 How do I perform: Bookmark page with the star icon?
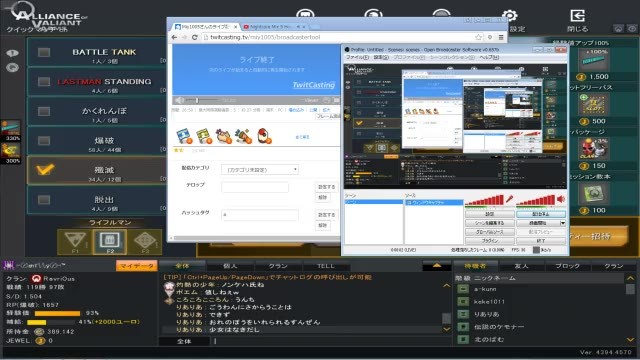pos(478,37)
